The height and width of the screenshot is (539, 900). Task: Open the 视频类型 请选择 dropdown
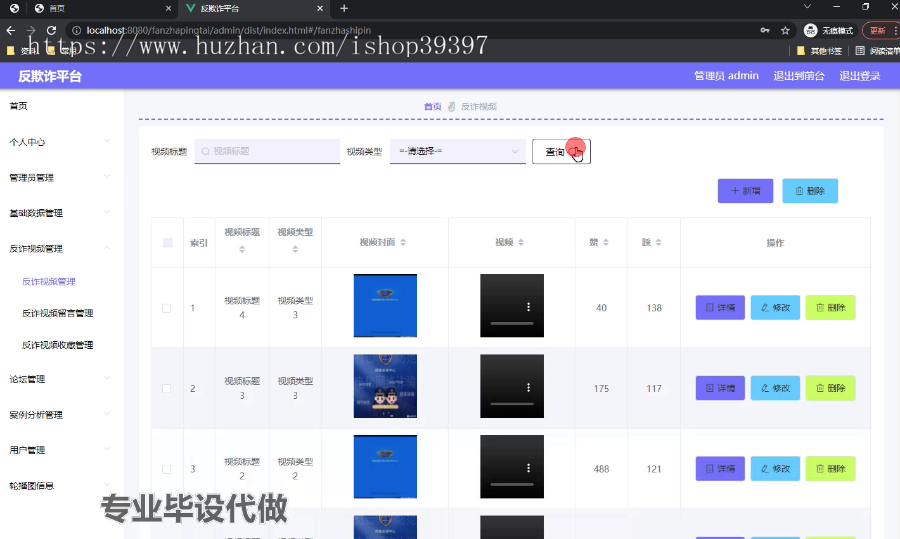[457, 152]
